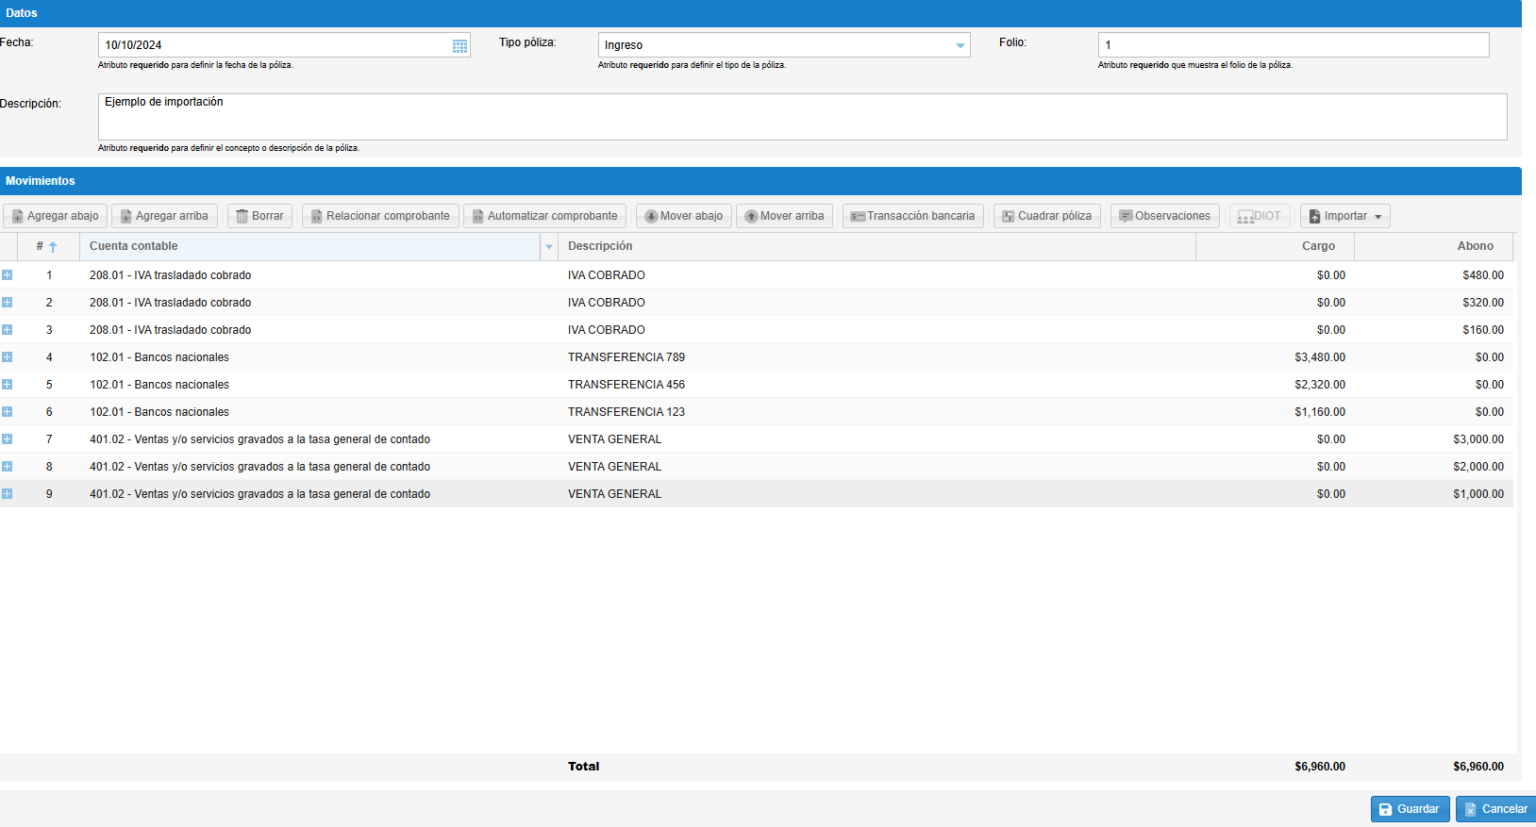
Task: Click Automatizar comprobante in the toolbar
Action: pos(544,216)
